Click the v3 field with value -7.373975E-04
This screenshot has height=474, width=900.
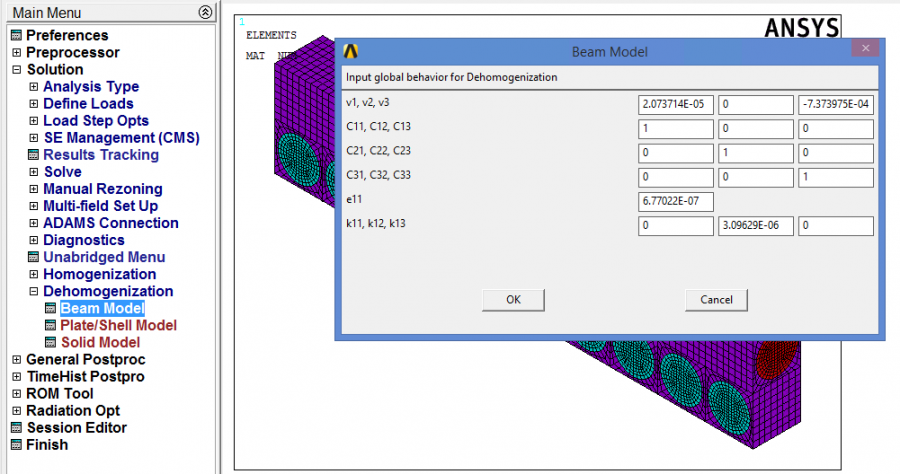(836, 105)
